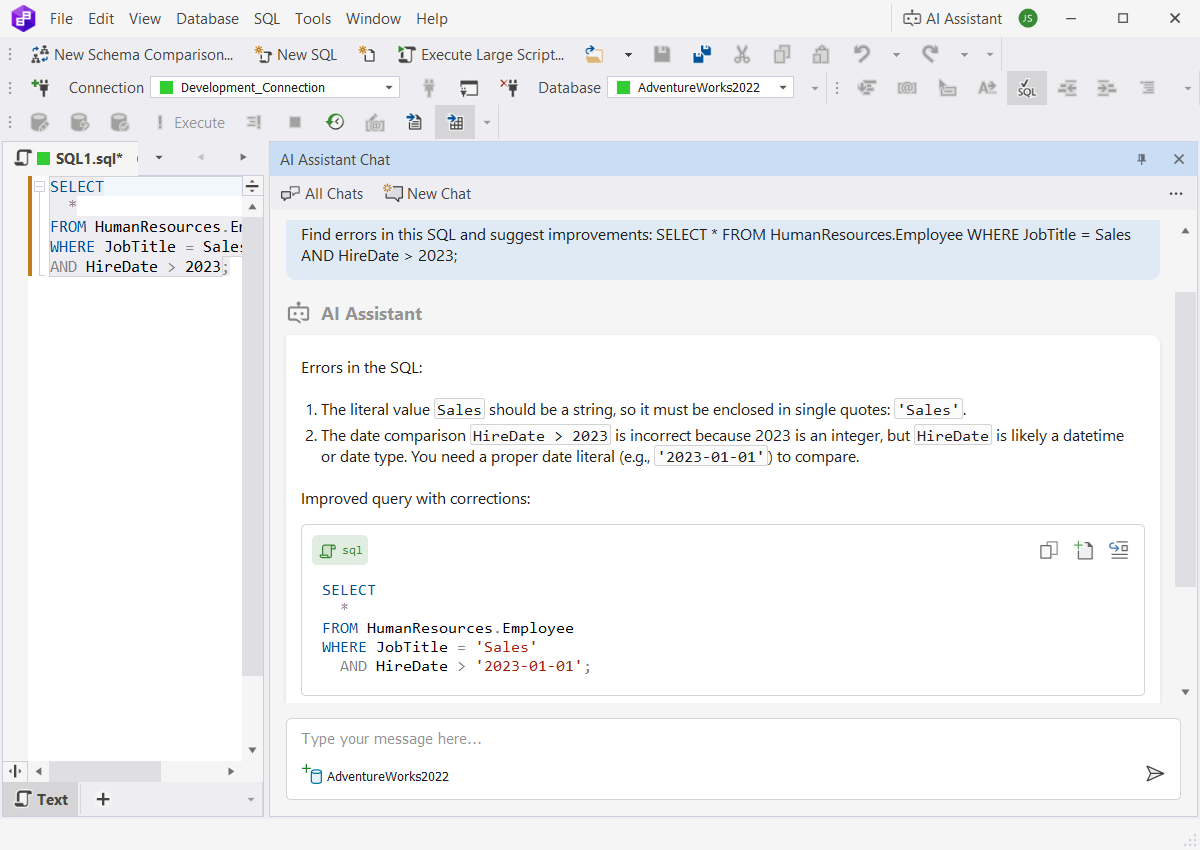Viewport: 1200px width, 850px height.
Task: Open the File menu
Action: (x=61, y=18)
